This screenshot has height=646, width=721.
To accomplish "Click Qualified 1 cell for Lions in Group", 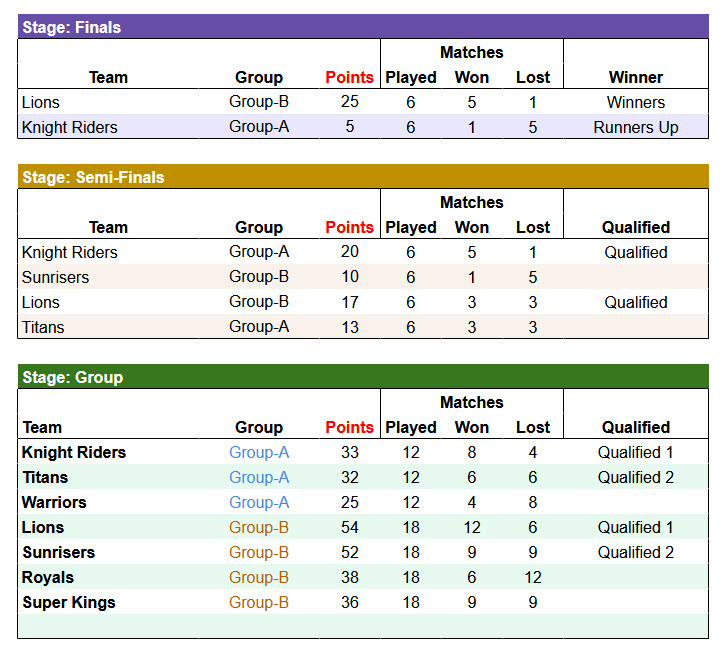I will pos(635,527).
